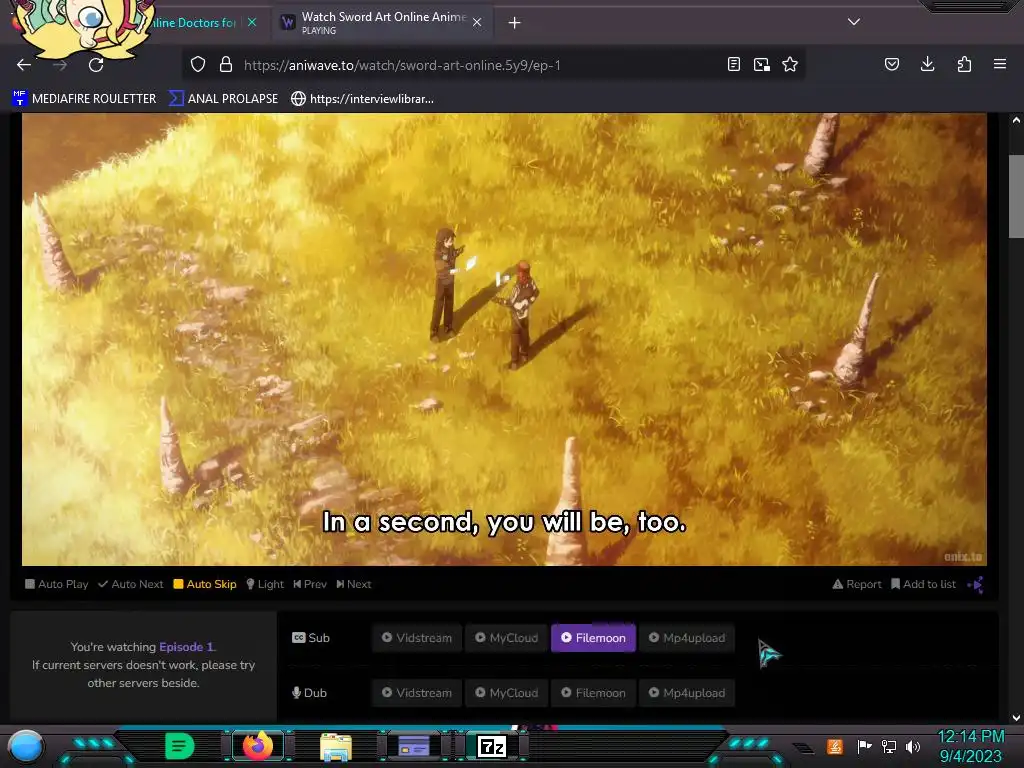Image resolution: width=1024 pixels, height=768 pixels.
Task: Toggle reader view icon
Action: click(733, 65)
